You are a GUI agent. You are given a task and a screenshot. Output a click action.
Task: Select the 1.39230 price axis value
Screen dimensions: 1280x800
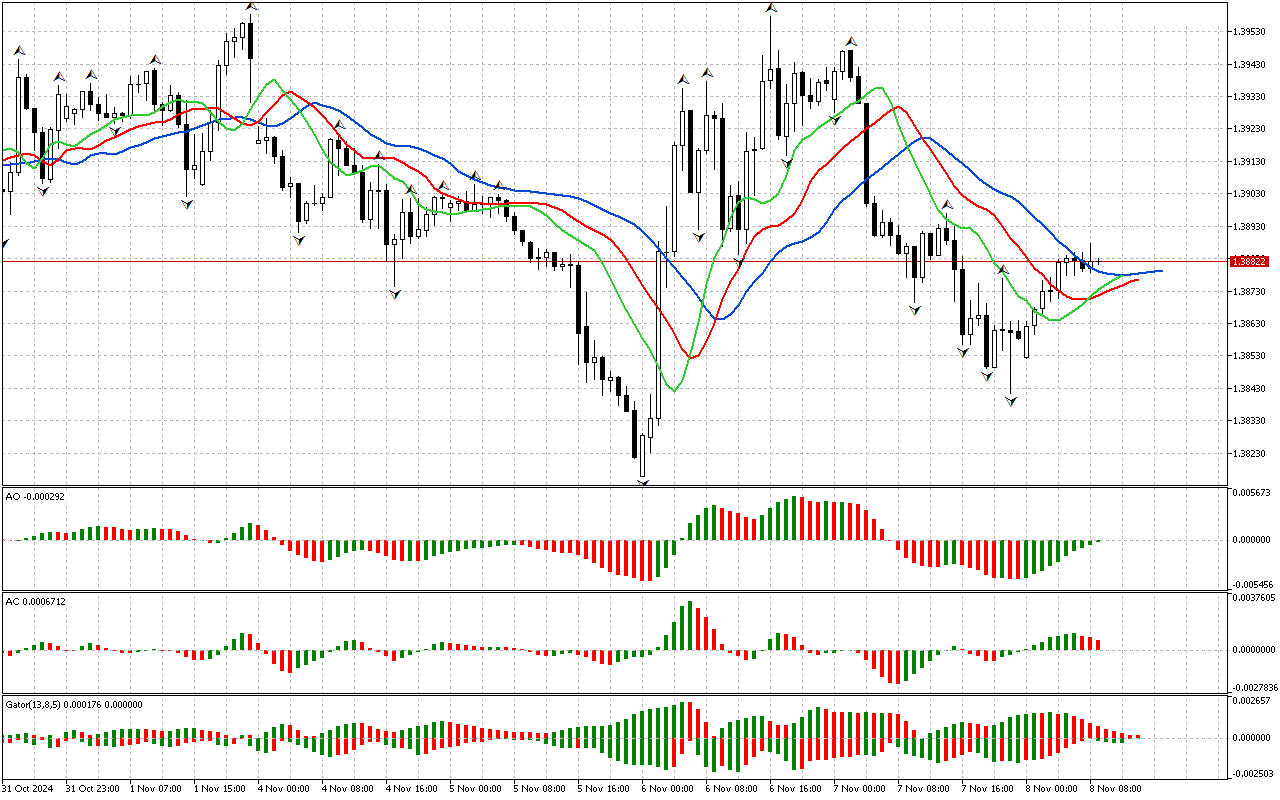point(1250,129)
